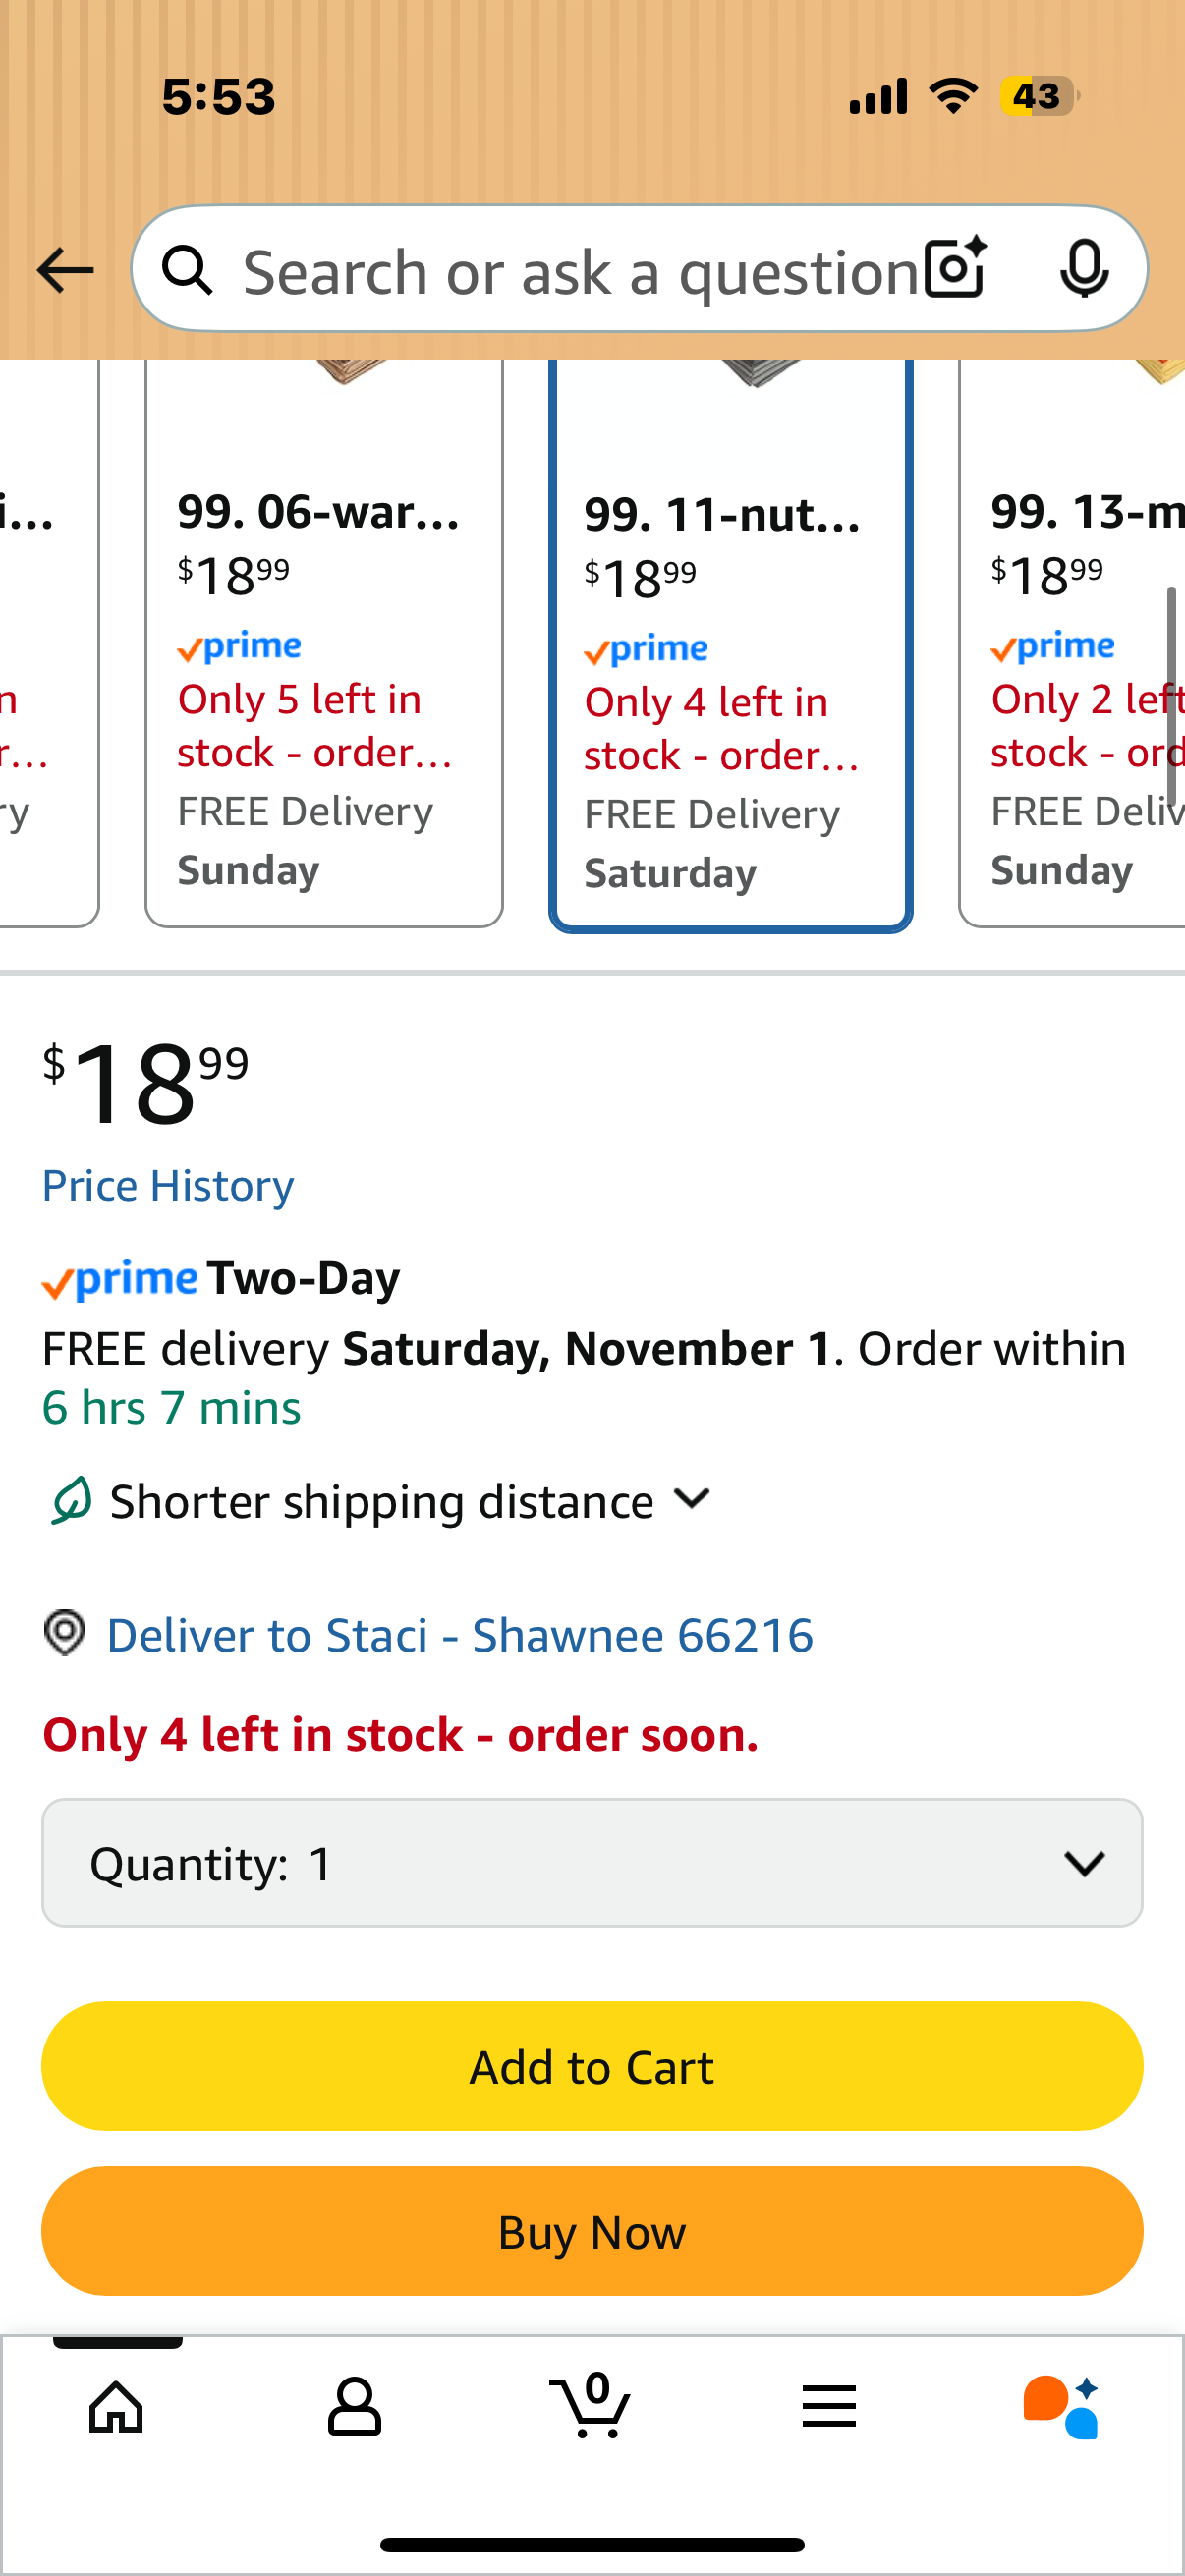1185x2576 pixels.
Task: Open the hamburger menu icon
Action: (x=829, y=2406)
